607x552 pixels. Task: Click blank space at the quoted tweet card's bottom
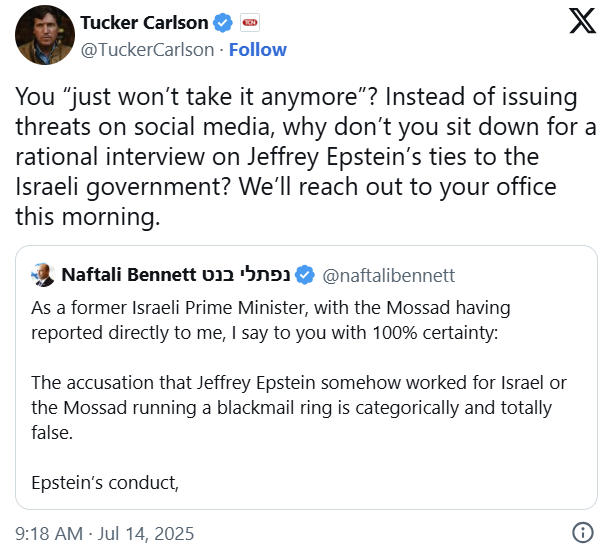pyautogui.click(x=400, y=495)
